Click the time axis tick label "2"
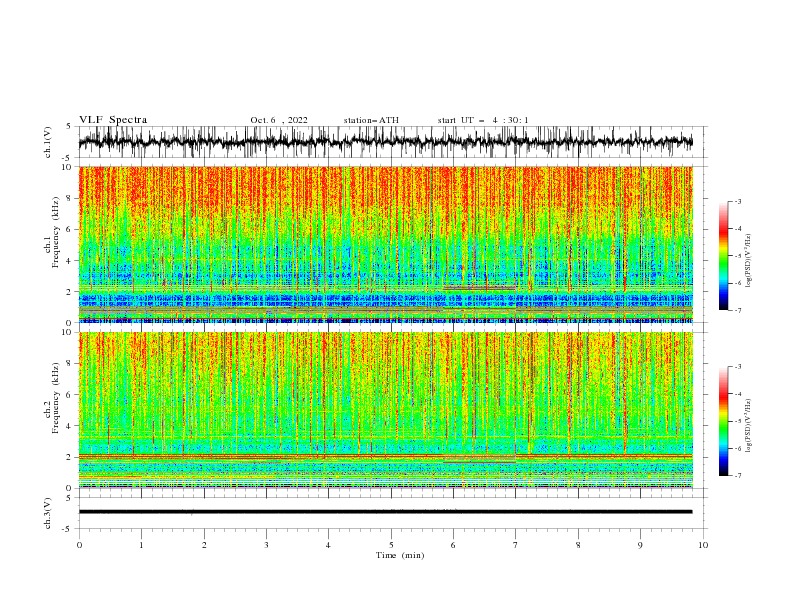This screenshot has width=792, height=612. click(x=204, y=545)
